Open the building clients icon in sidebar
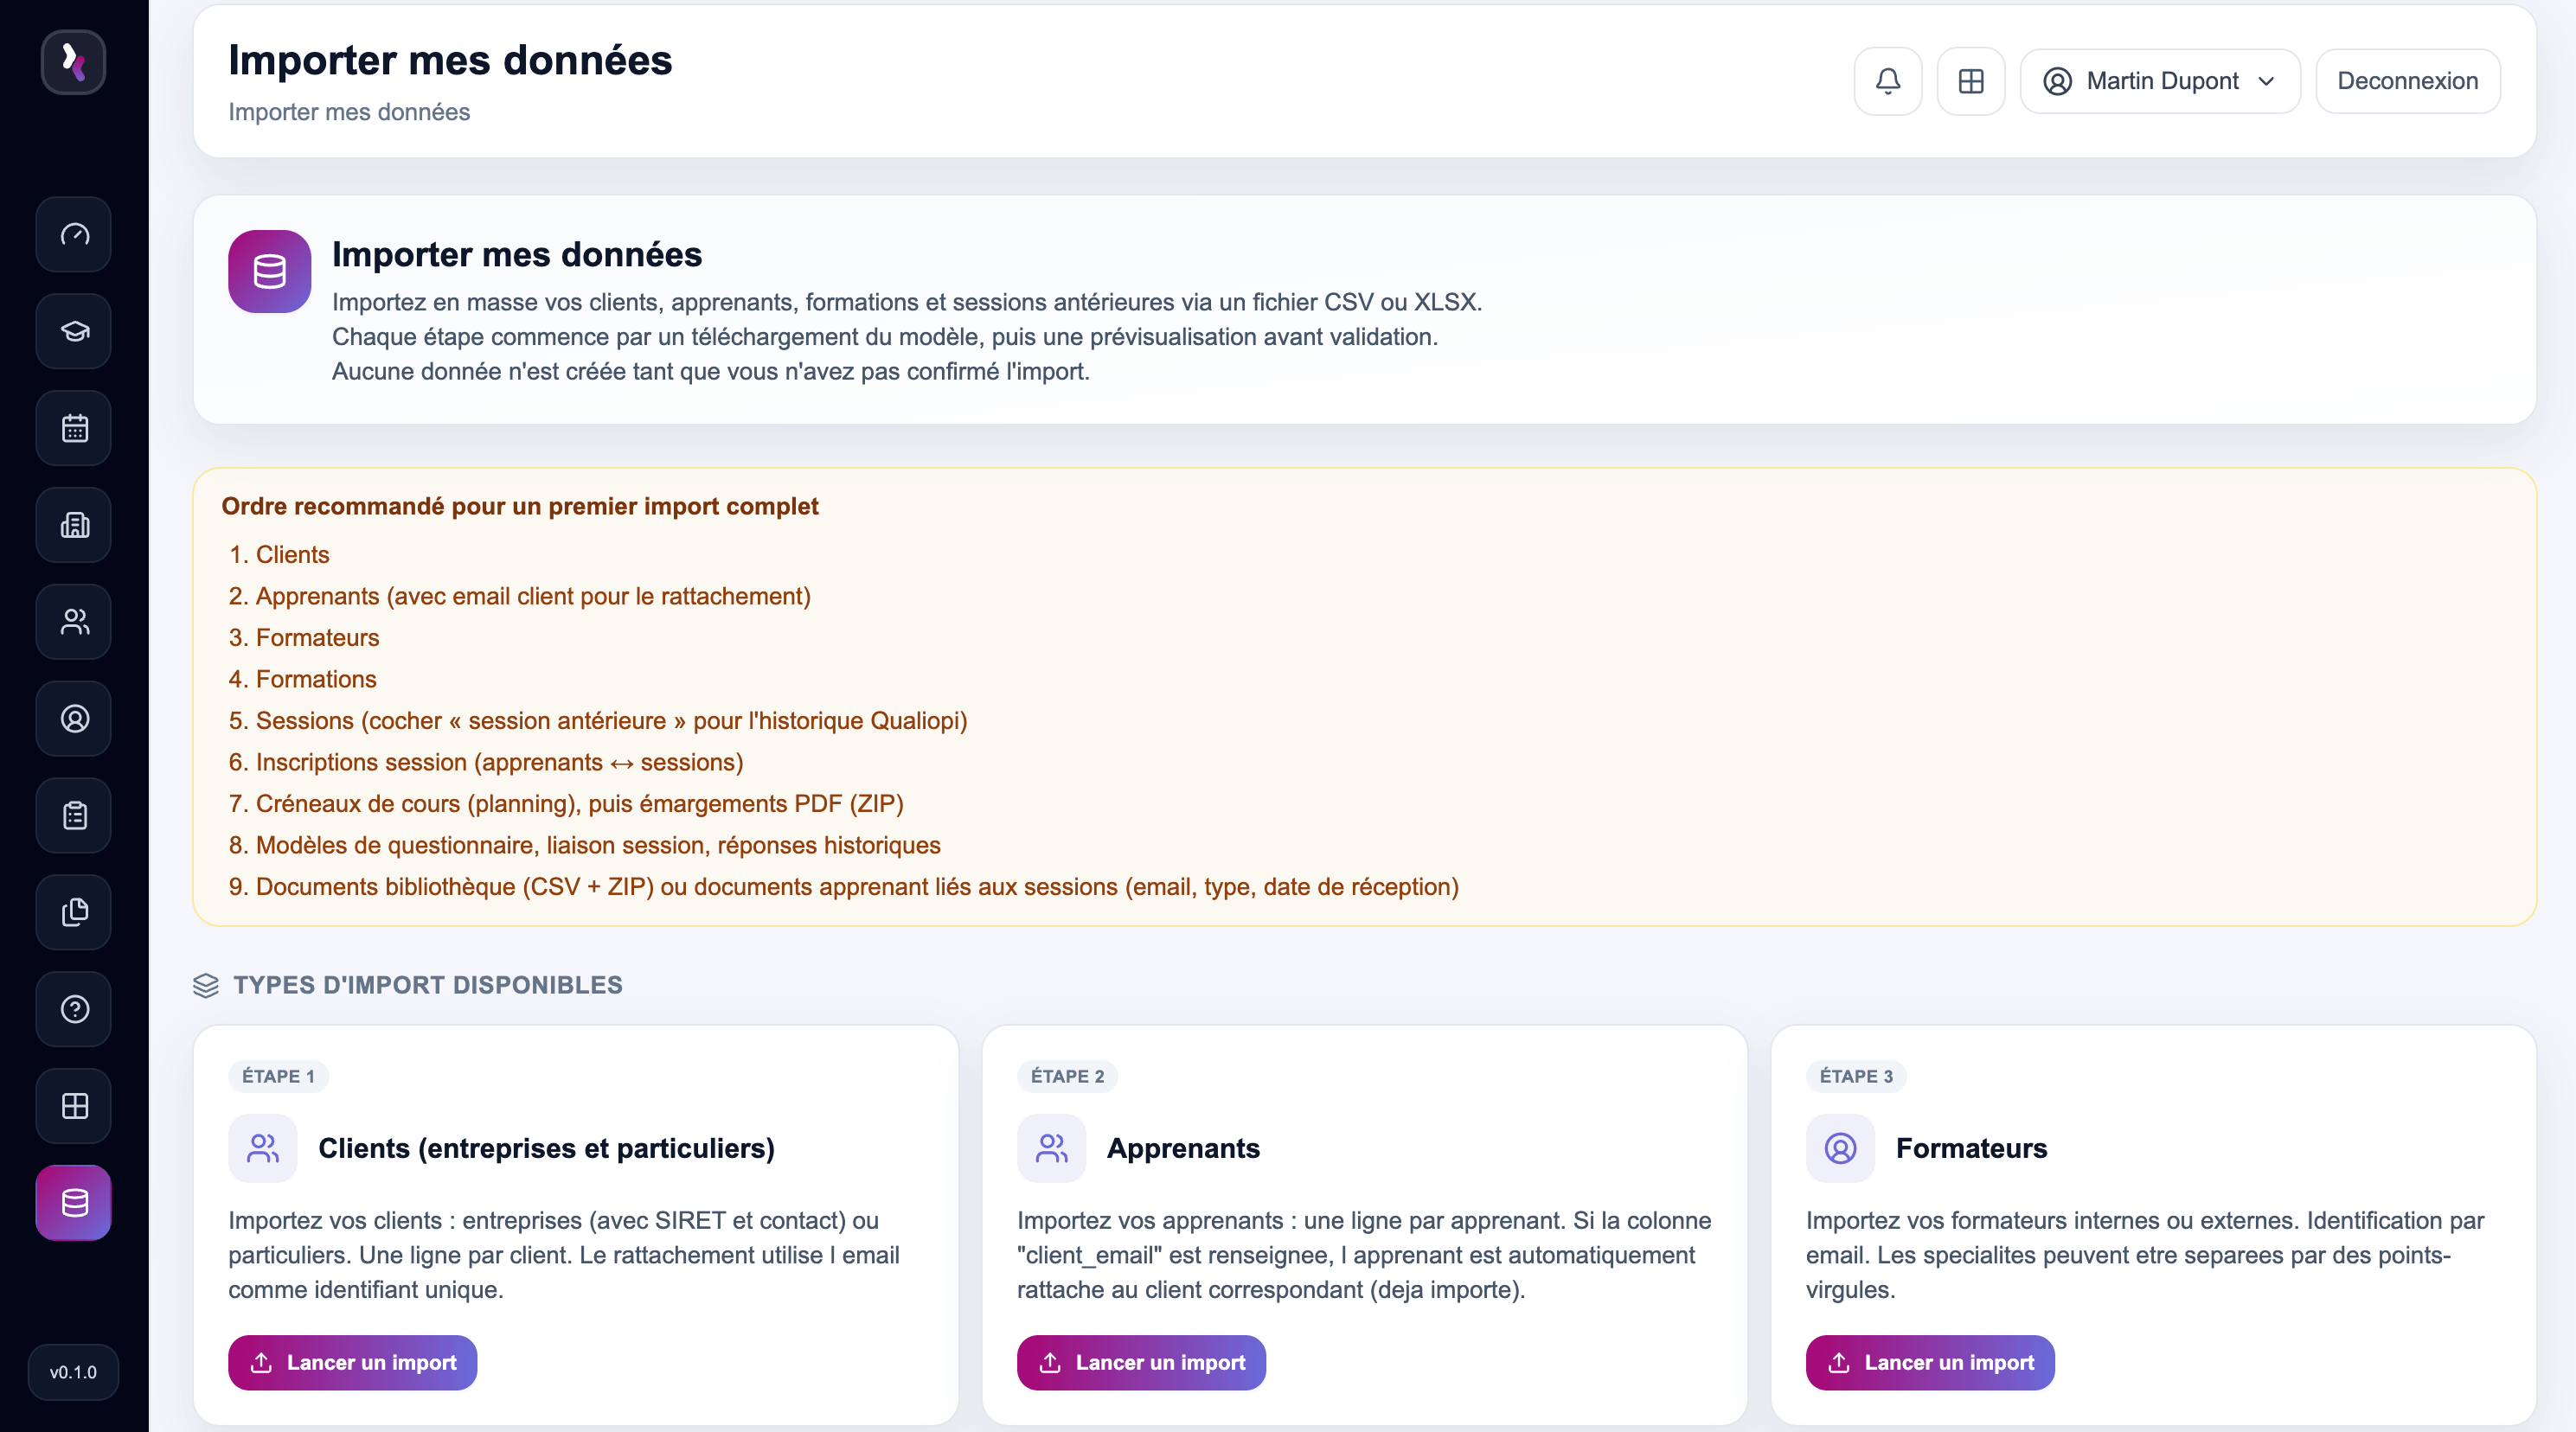 pyautogui.click(x=74, y=525)
